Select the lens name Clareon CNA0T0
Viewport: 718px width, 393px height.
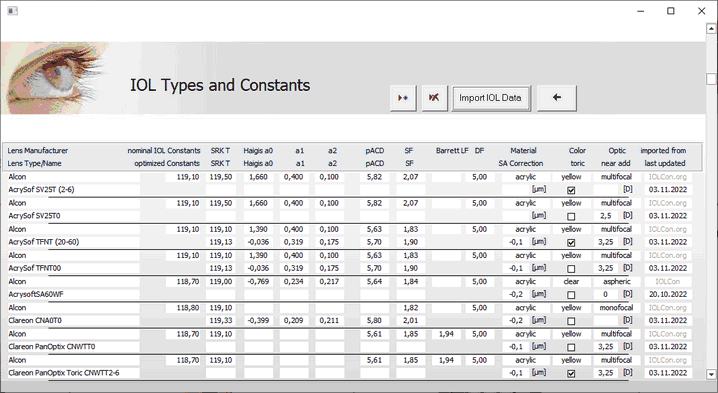pos(74,321)
